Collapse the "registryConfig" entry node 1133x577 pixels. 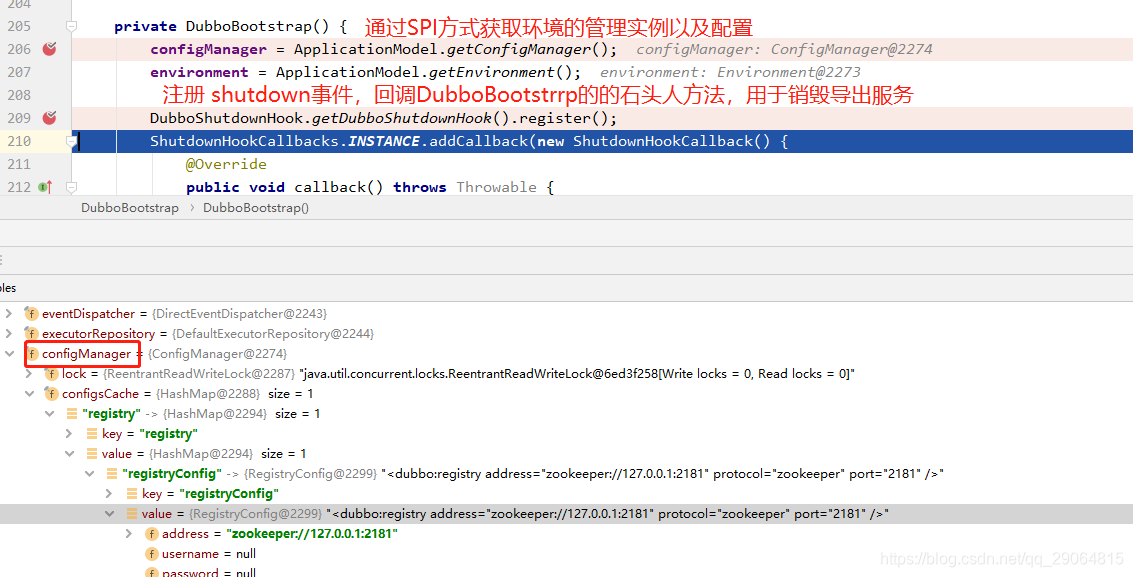coord(90,474)
